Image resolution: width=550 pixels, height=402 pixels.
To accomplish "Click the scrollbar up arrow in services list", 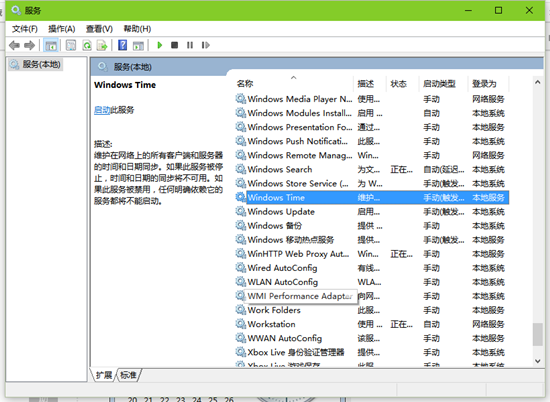I will pos(537,82).
